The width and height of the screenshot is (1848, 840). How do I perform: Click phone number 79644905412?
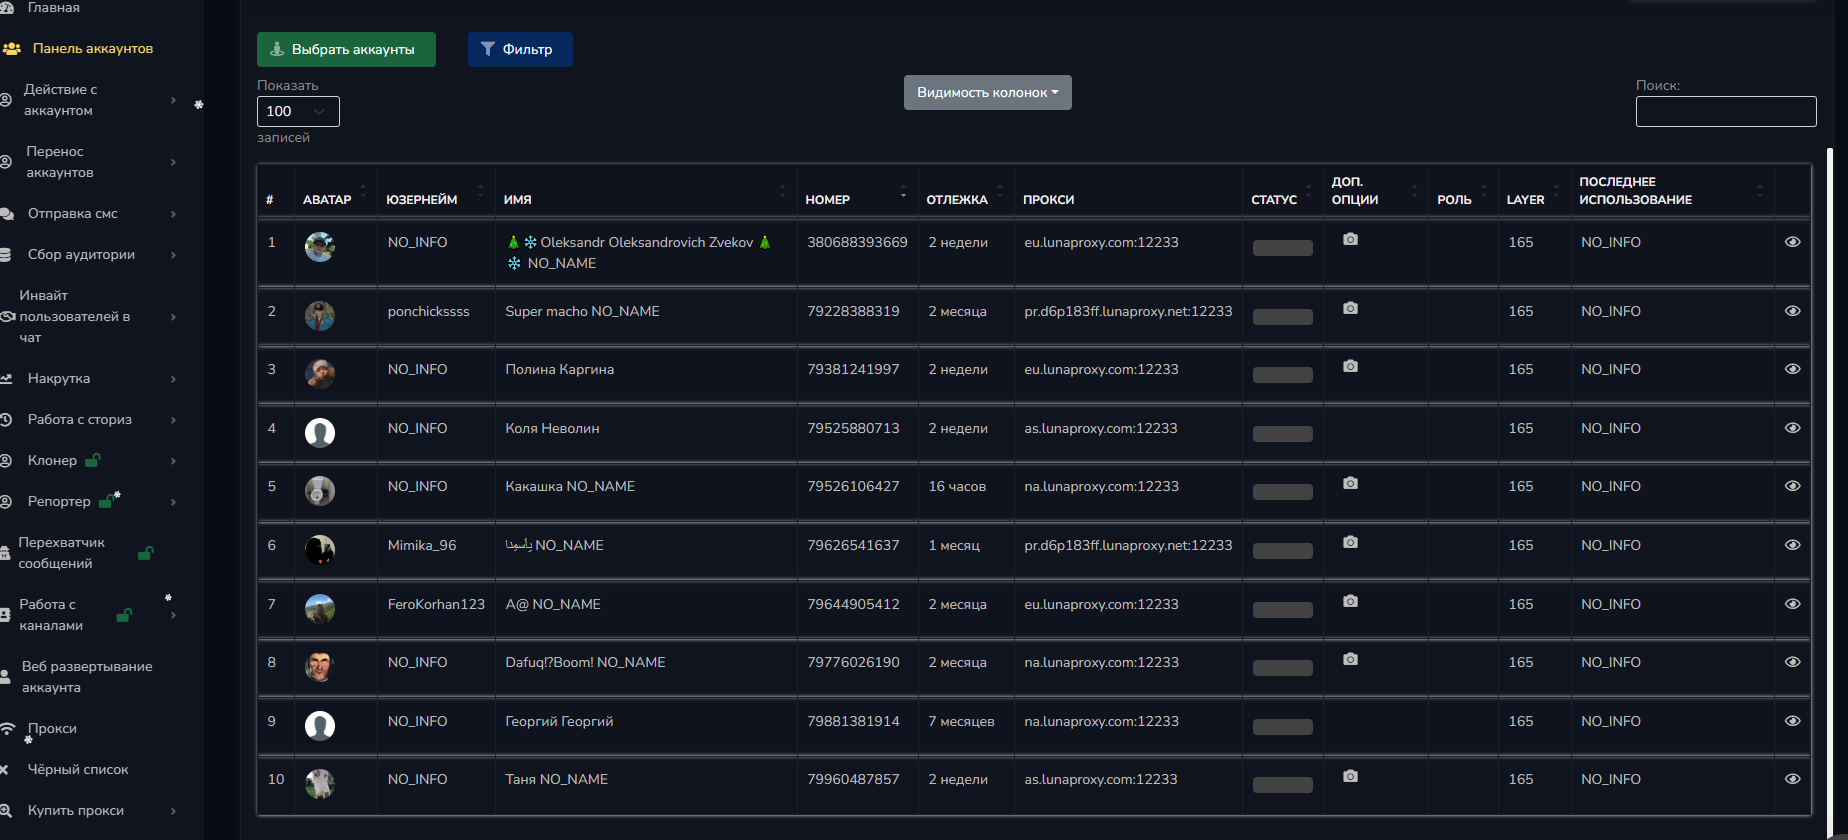click(x=853, y=604)
